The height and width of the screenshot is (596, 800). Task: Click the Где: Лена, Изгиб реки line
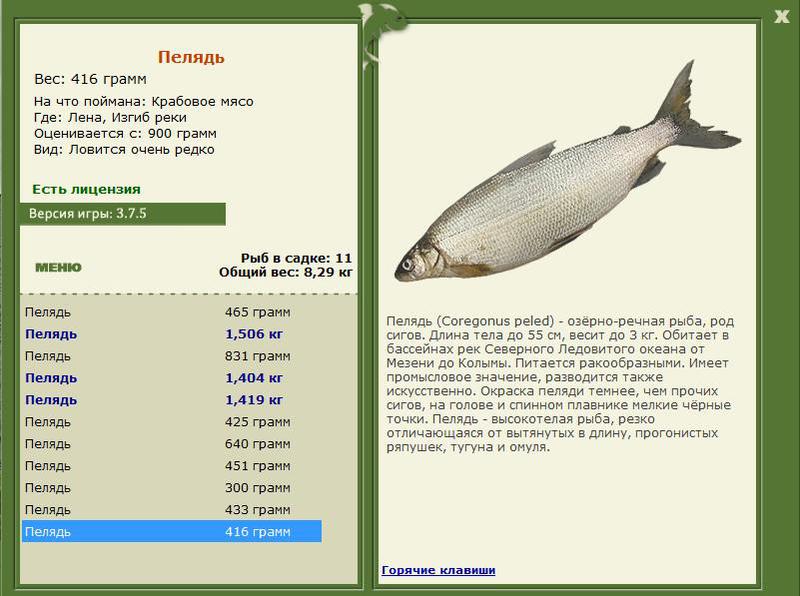point(110,117)
